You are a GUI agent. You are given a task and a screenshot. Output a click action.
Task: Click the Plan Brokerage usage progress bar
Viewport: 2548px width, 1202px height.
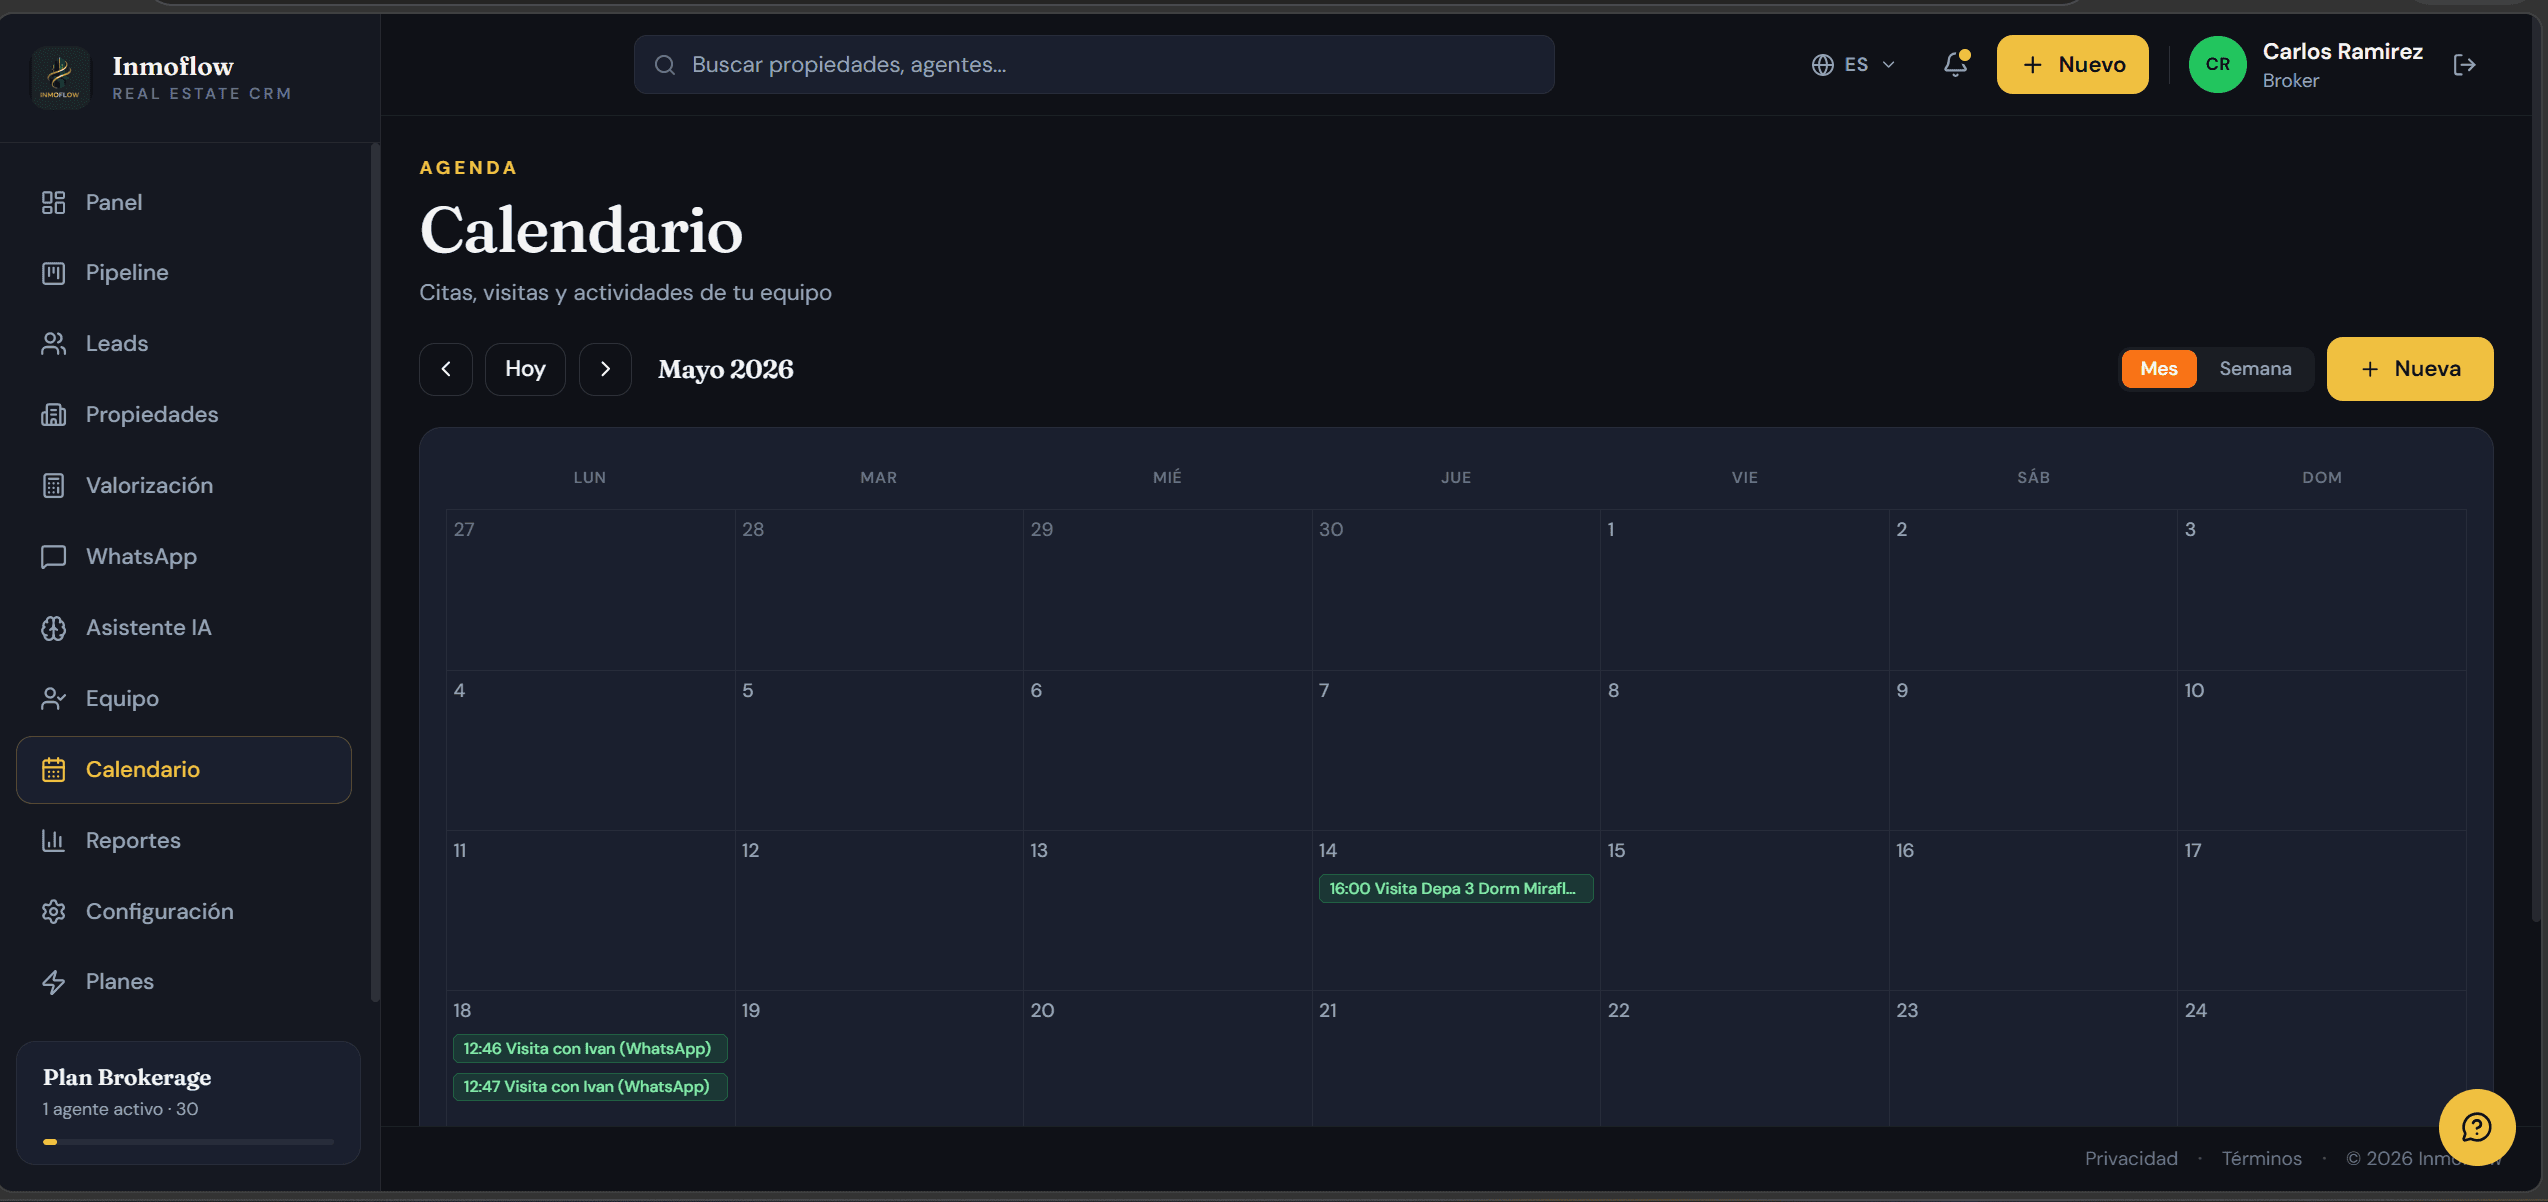[188, 1141]
